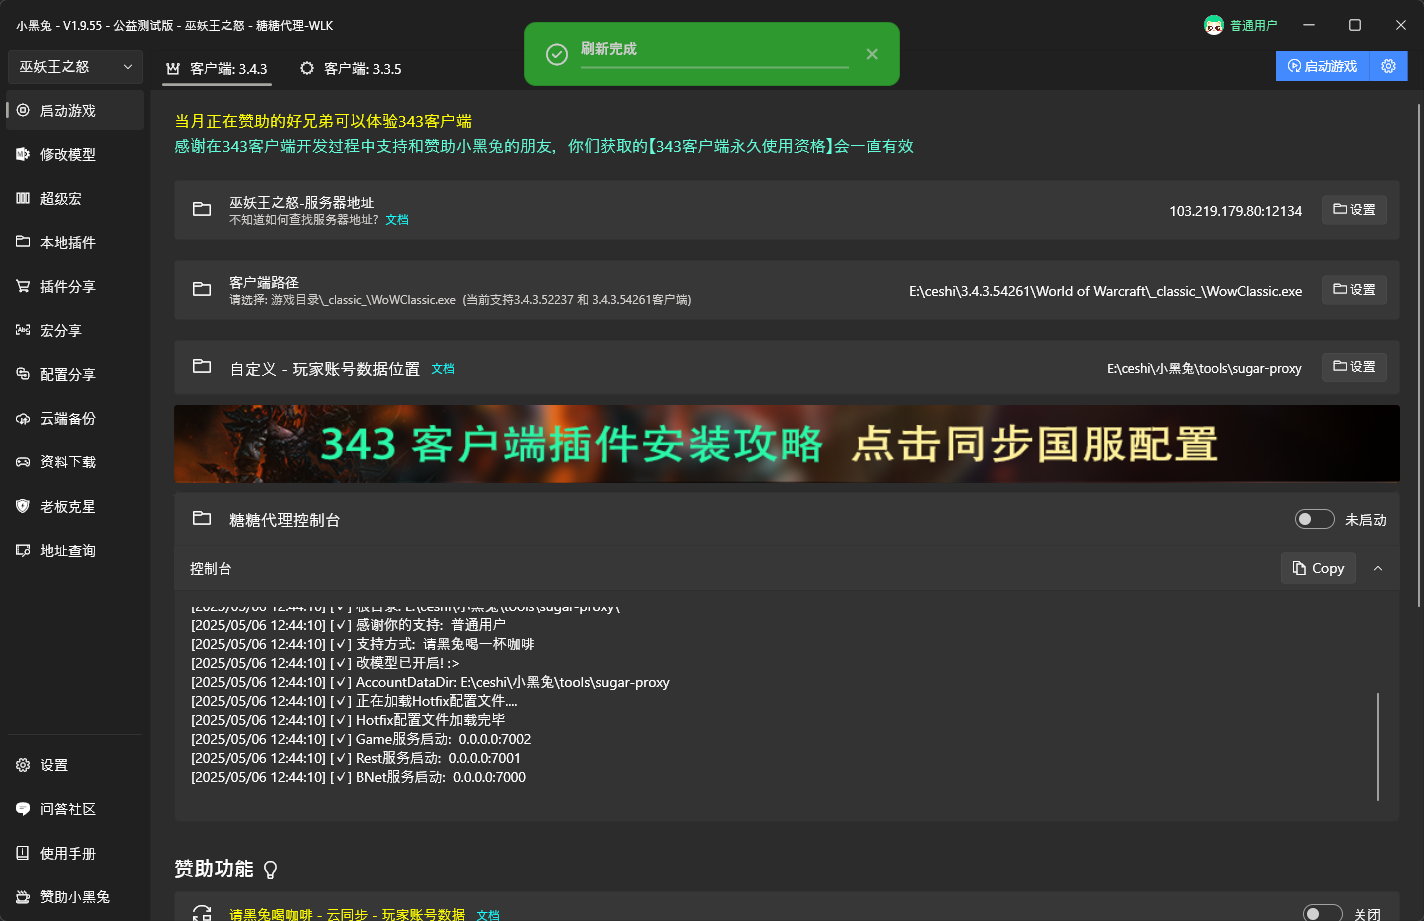Click the 云端备份 cloud icon
Viewport: 1424px width, 921px height.
click(23, 418)
